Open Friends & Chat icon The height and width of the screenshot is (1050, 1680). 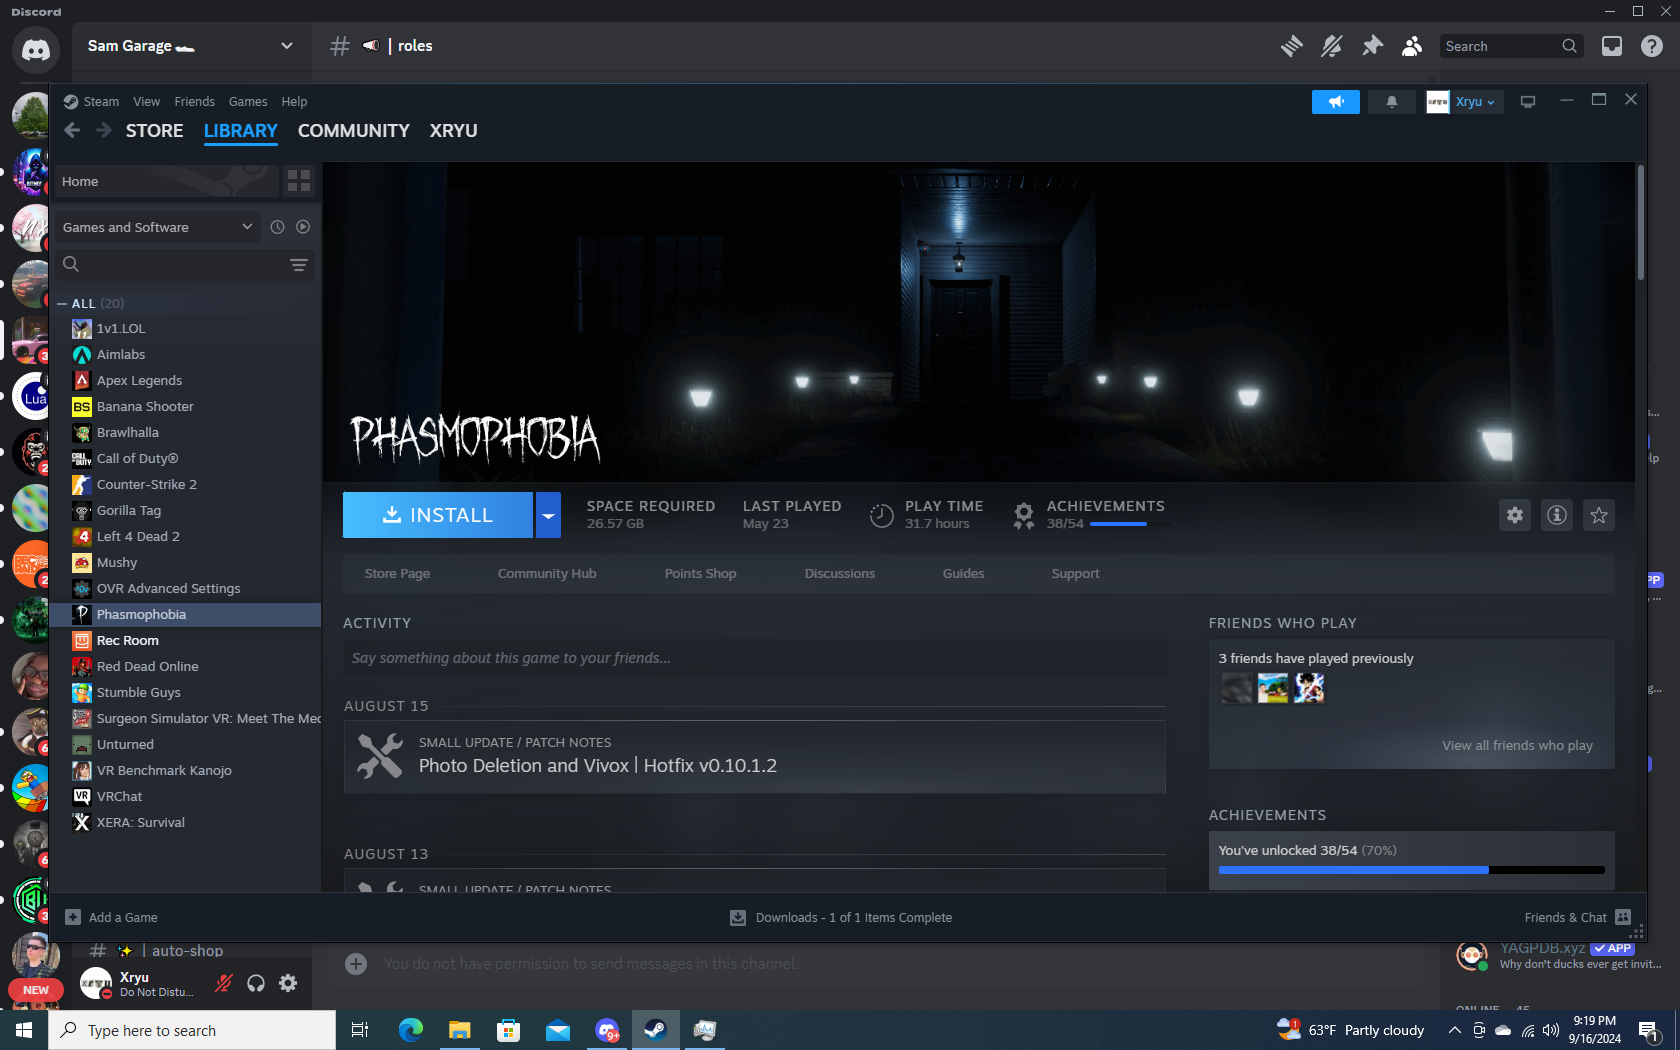[1623, 917]
